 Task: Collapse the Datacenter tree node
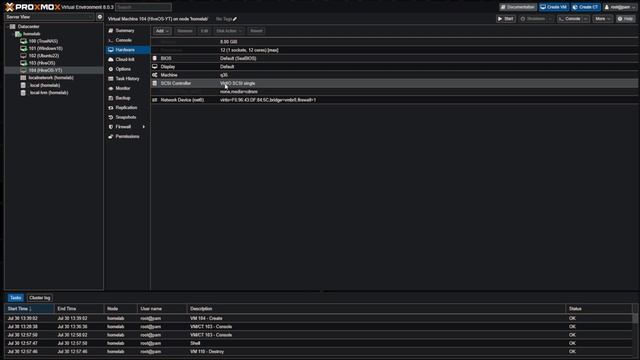point(7,27)
